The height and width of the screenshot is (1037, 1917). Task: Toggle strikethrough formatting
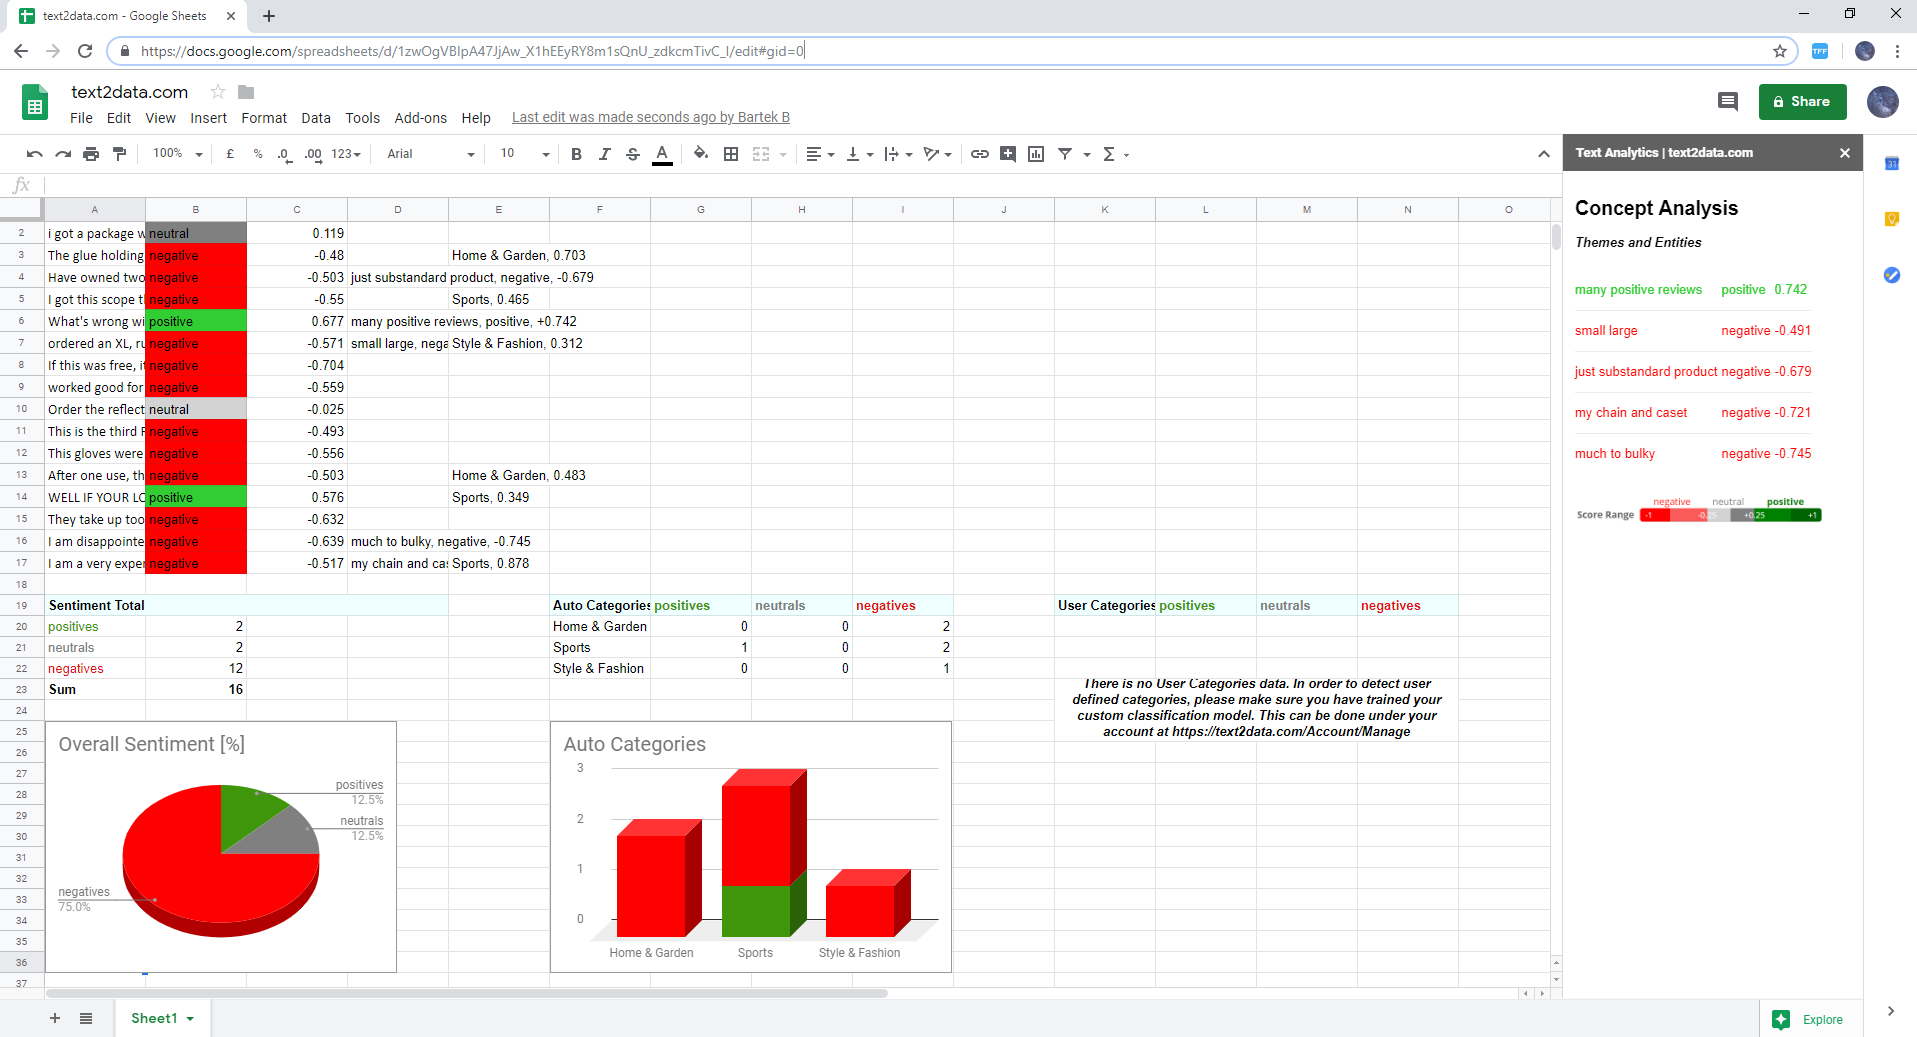[632, 154]
